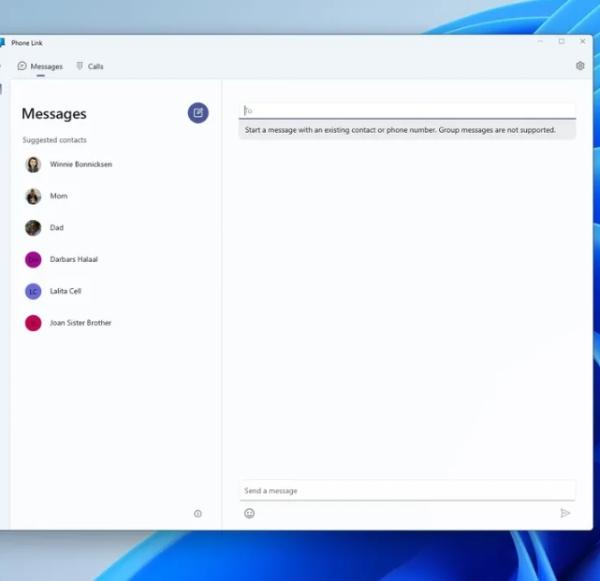Image resolution: width=600 pixels, height=581 pixels.
Task: Click Joan Sister Brother's red avatar
Action: (x=33, y=323)
